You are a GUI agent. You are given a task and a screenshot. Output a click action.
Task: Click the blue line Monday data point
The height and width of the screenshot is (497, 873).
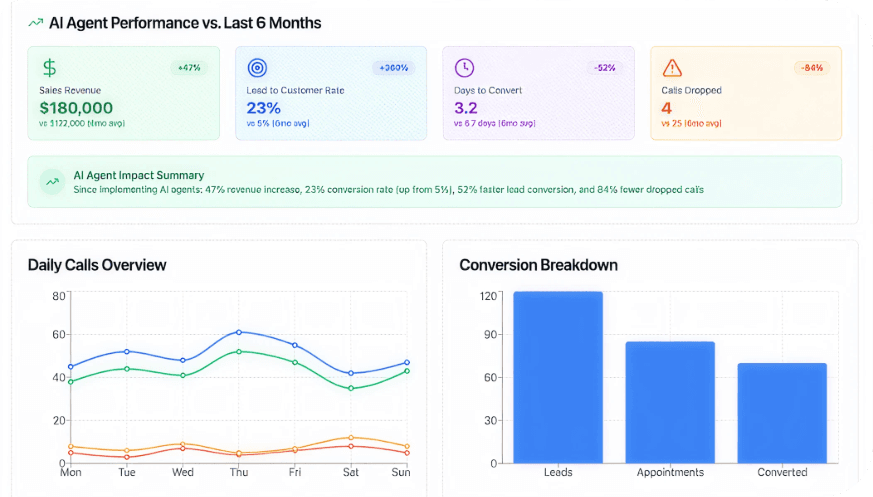[x=71, y=367]
